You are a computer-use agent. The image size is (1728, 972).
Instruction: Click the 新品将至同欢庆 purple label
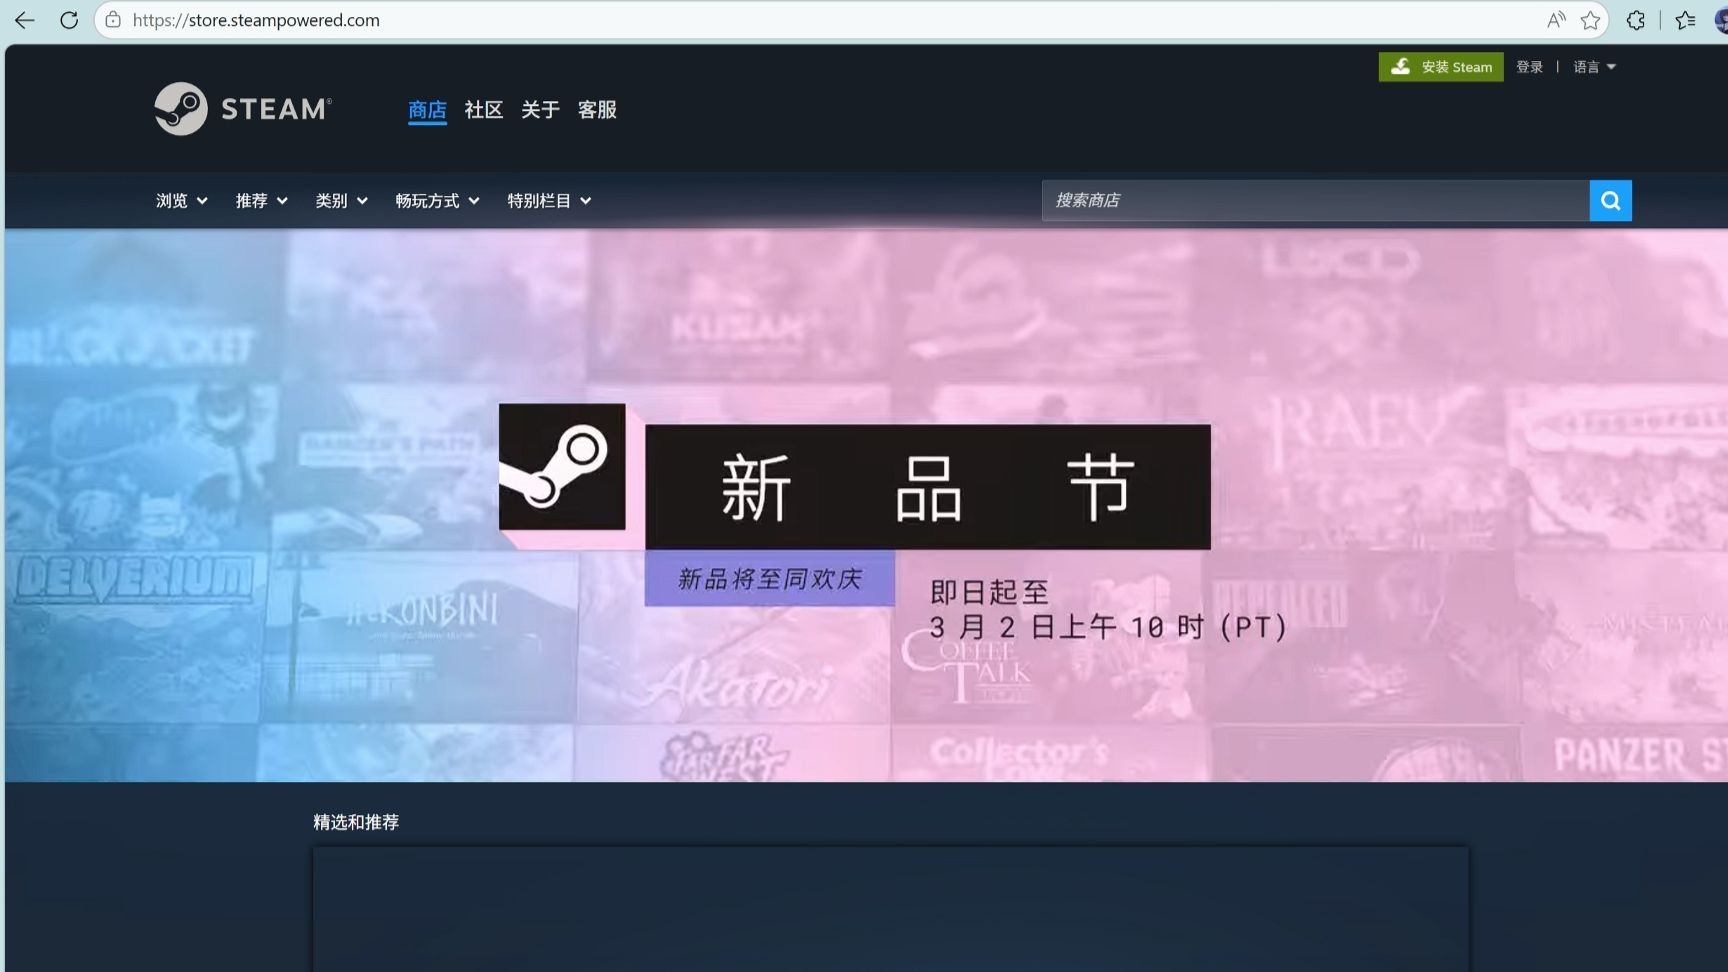[770, 578]
